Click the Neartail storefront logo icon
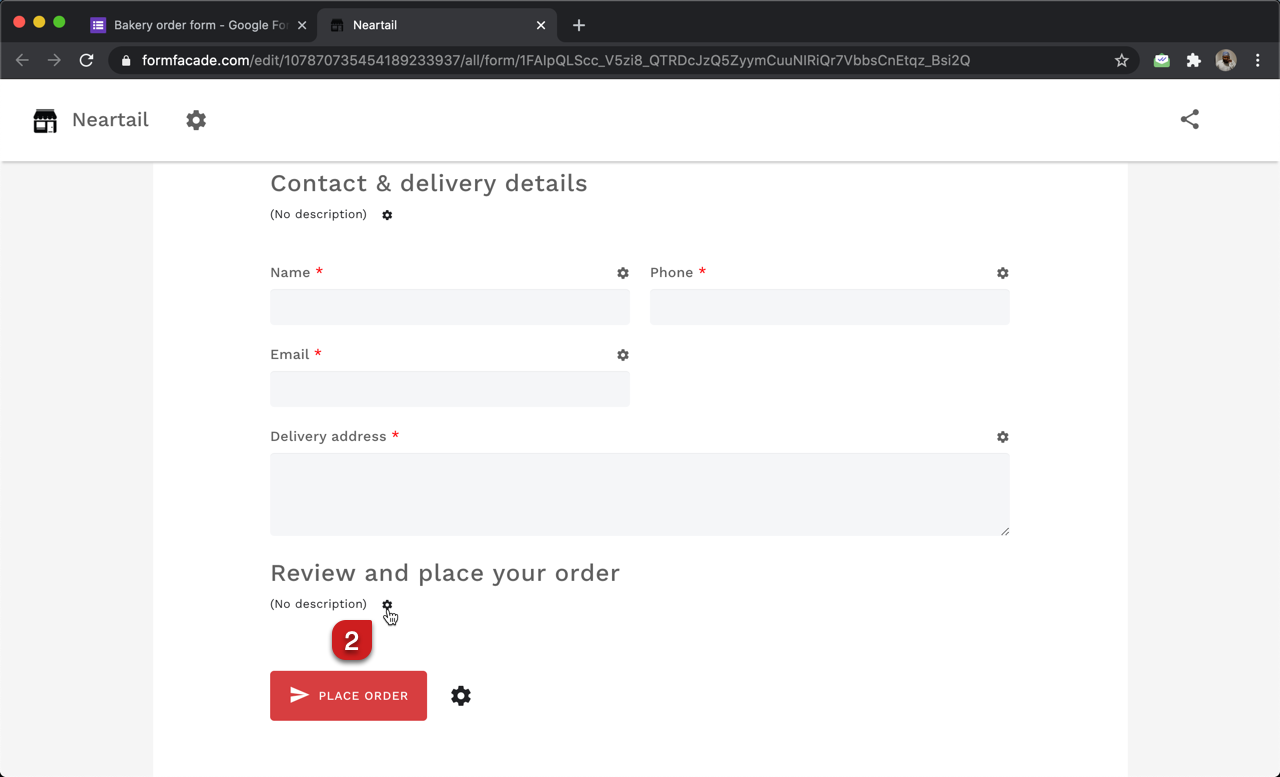 pos(44,120)
